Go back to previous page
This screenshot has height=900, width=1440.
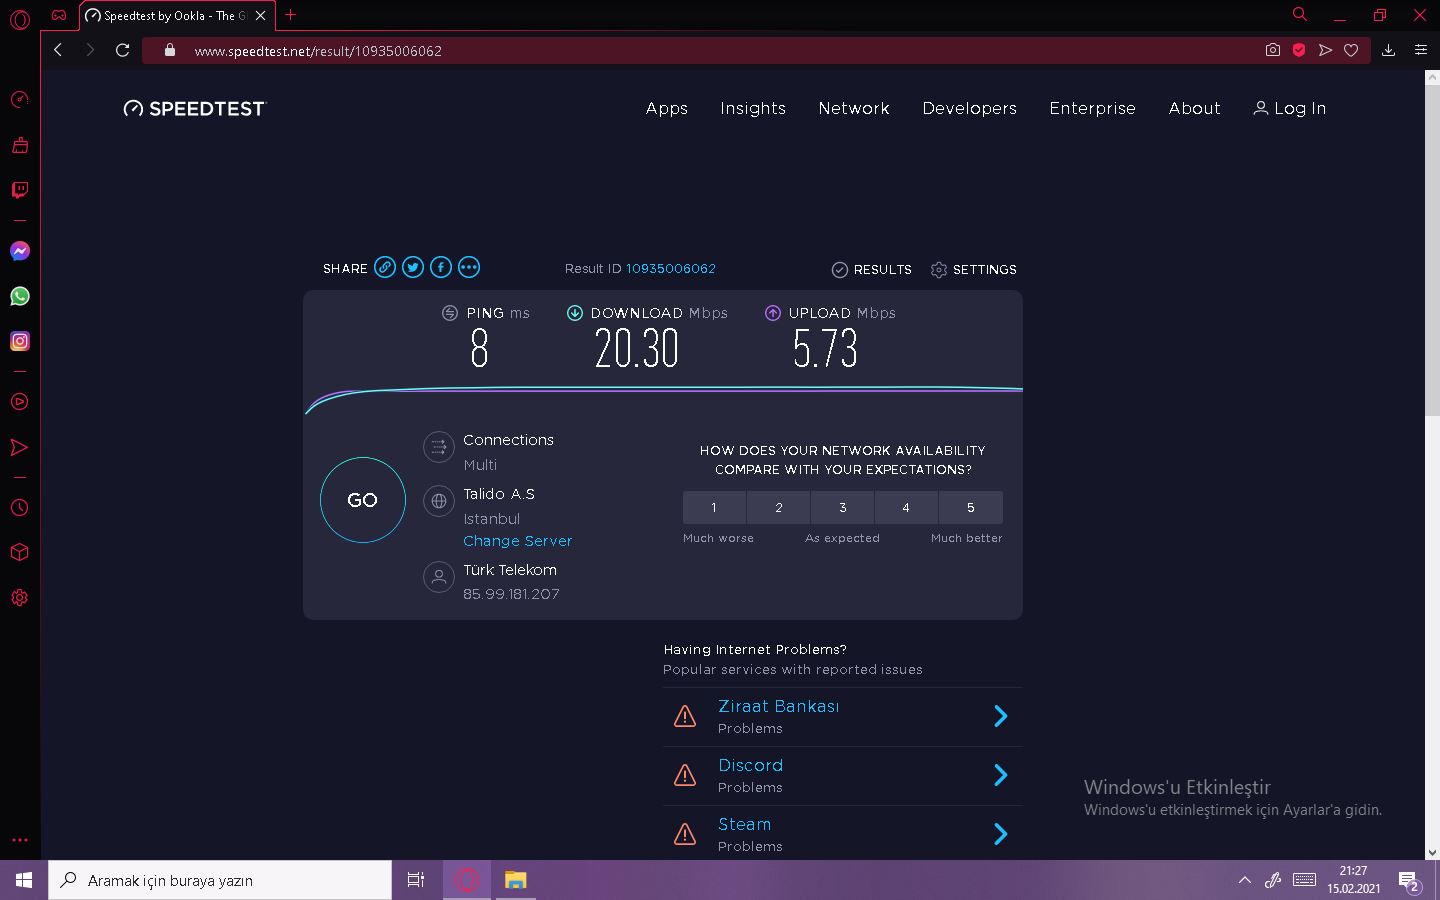click(58, 50)
